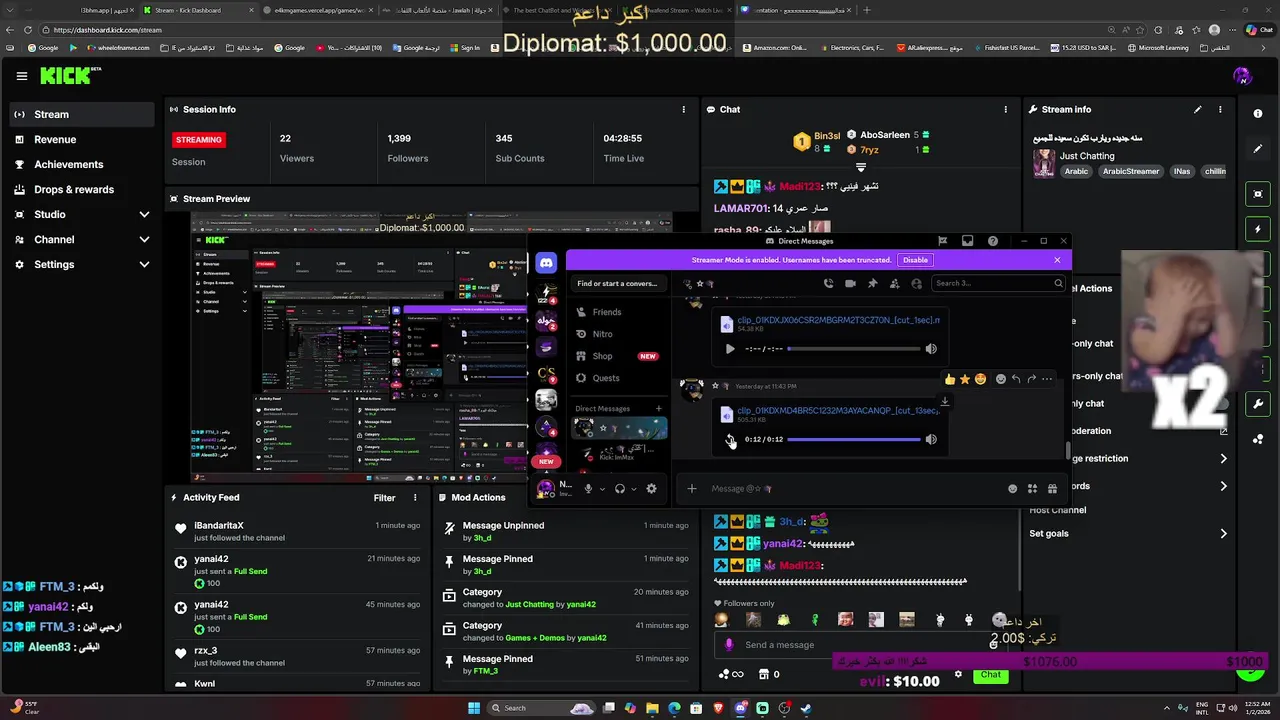The height and width of the screenshot is (720, 1280).
Task: Click the right rail screen capture icon
Action: click(1258, 194)
